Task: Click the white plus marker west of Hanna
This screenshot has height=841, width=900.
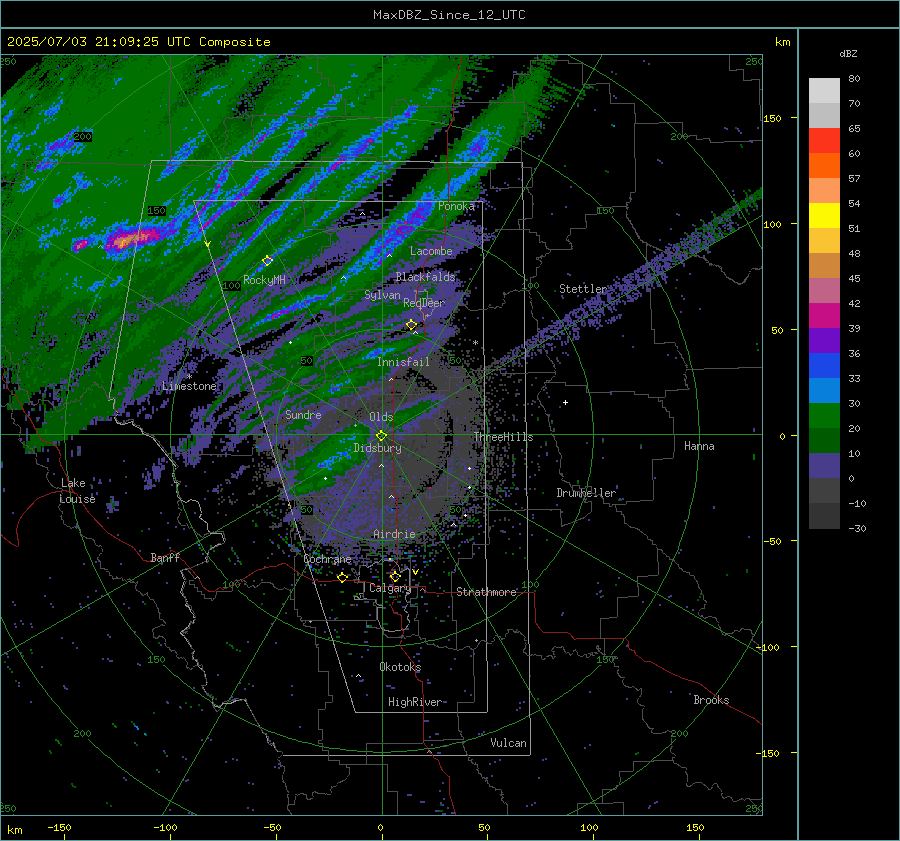Action: tap(565, 402)
